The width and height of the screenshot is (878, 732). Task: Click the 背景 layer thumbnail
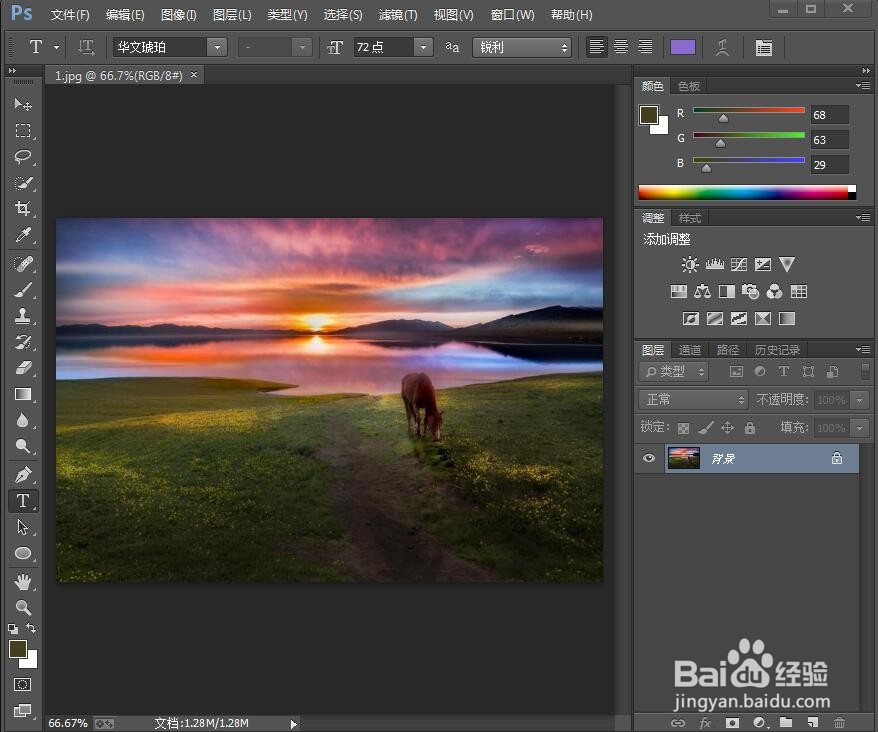pos(684,458)
